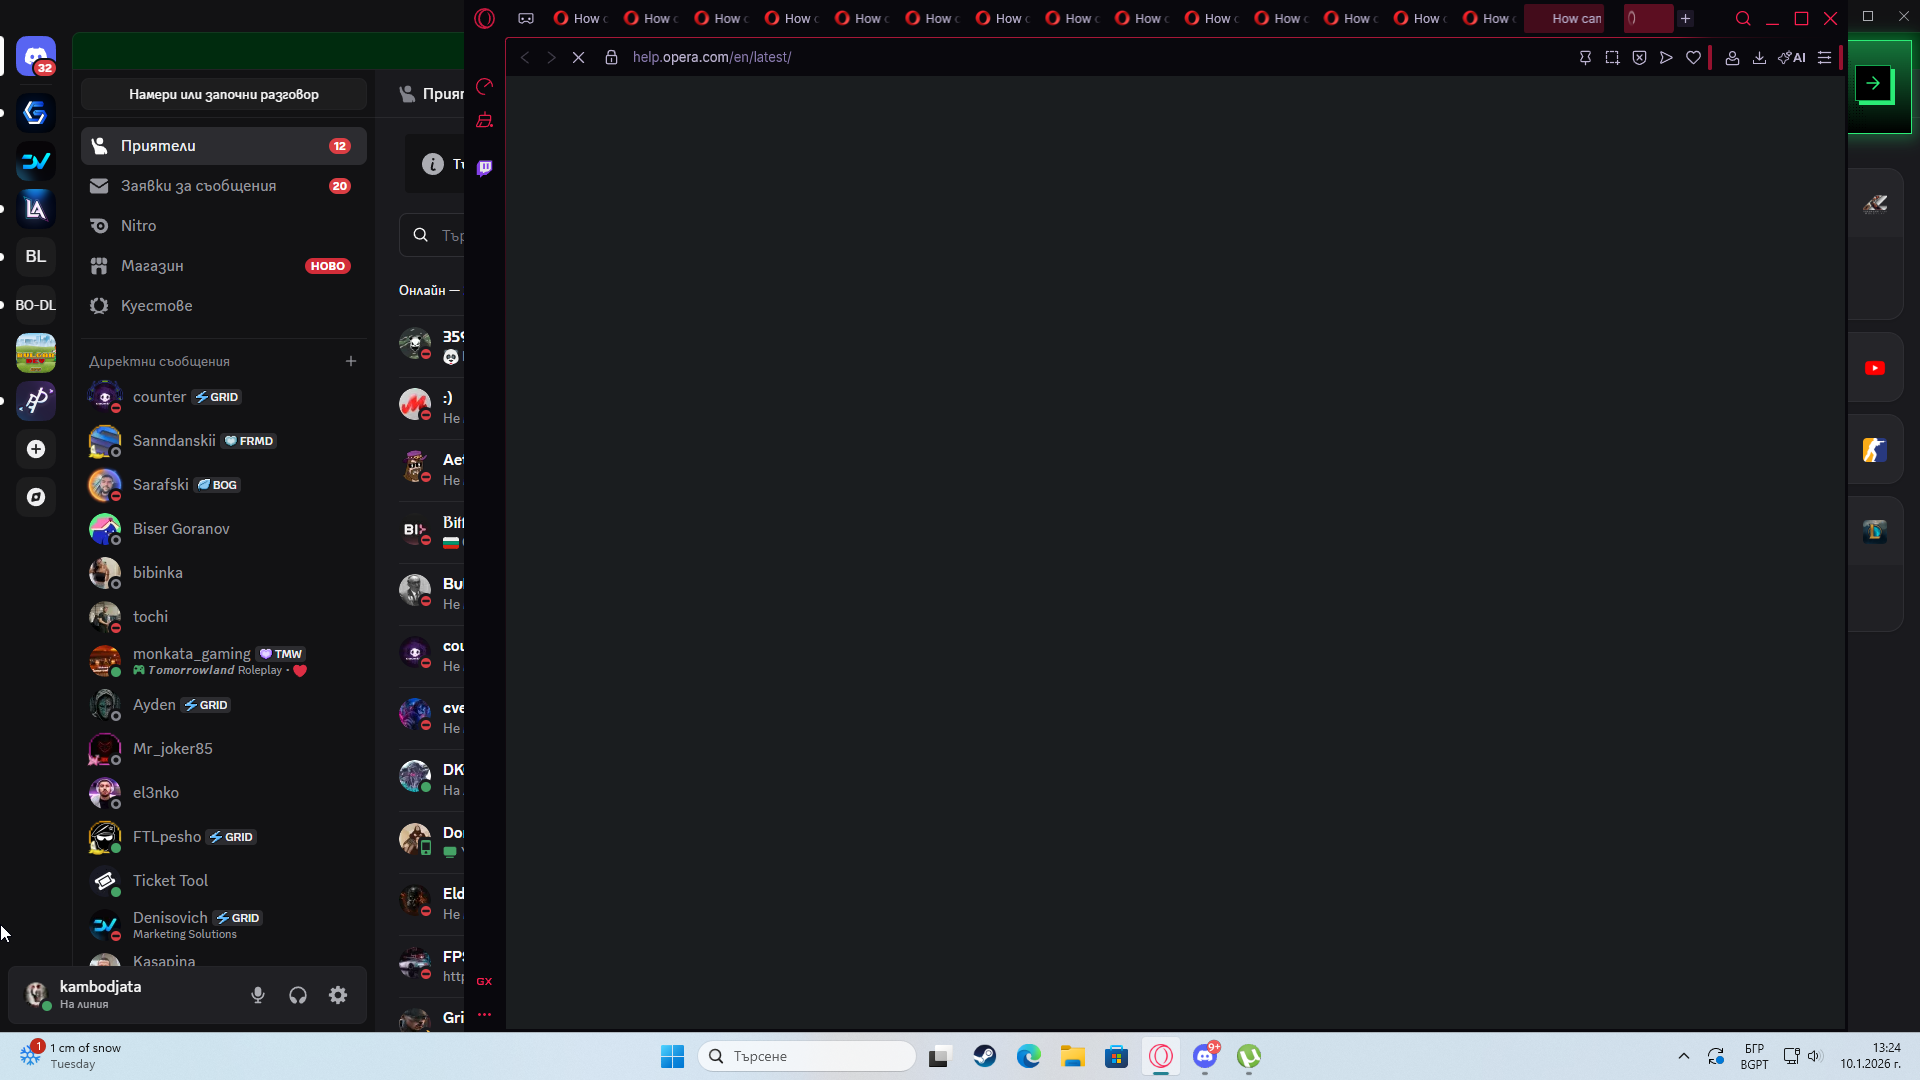Expand the Windows system tray hidden icons

1683,1056
